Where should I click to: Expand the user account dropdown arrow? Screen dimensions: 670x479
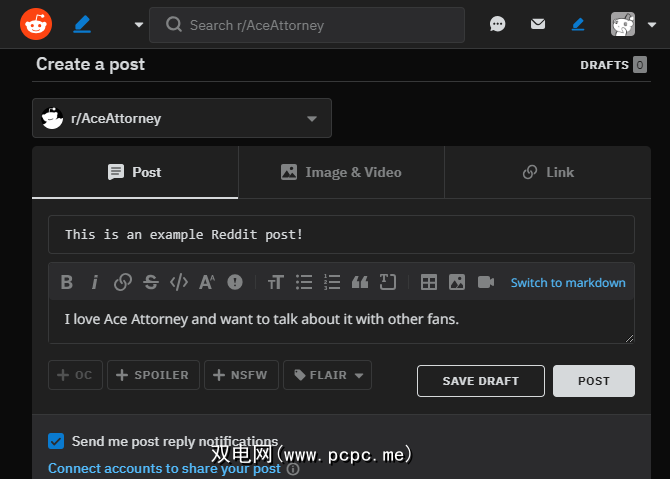(x=652, y=25)
